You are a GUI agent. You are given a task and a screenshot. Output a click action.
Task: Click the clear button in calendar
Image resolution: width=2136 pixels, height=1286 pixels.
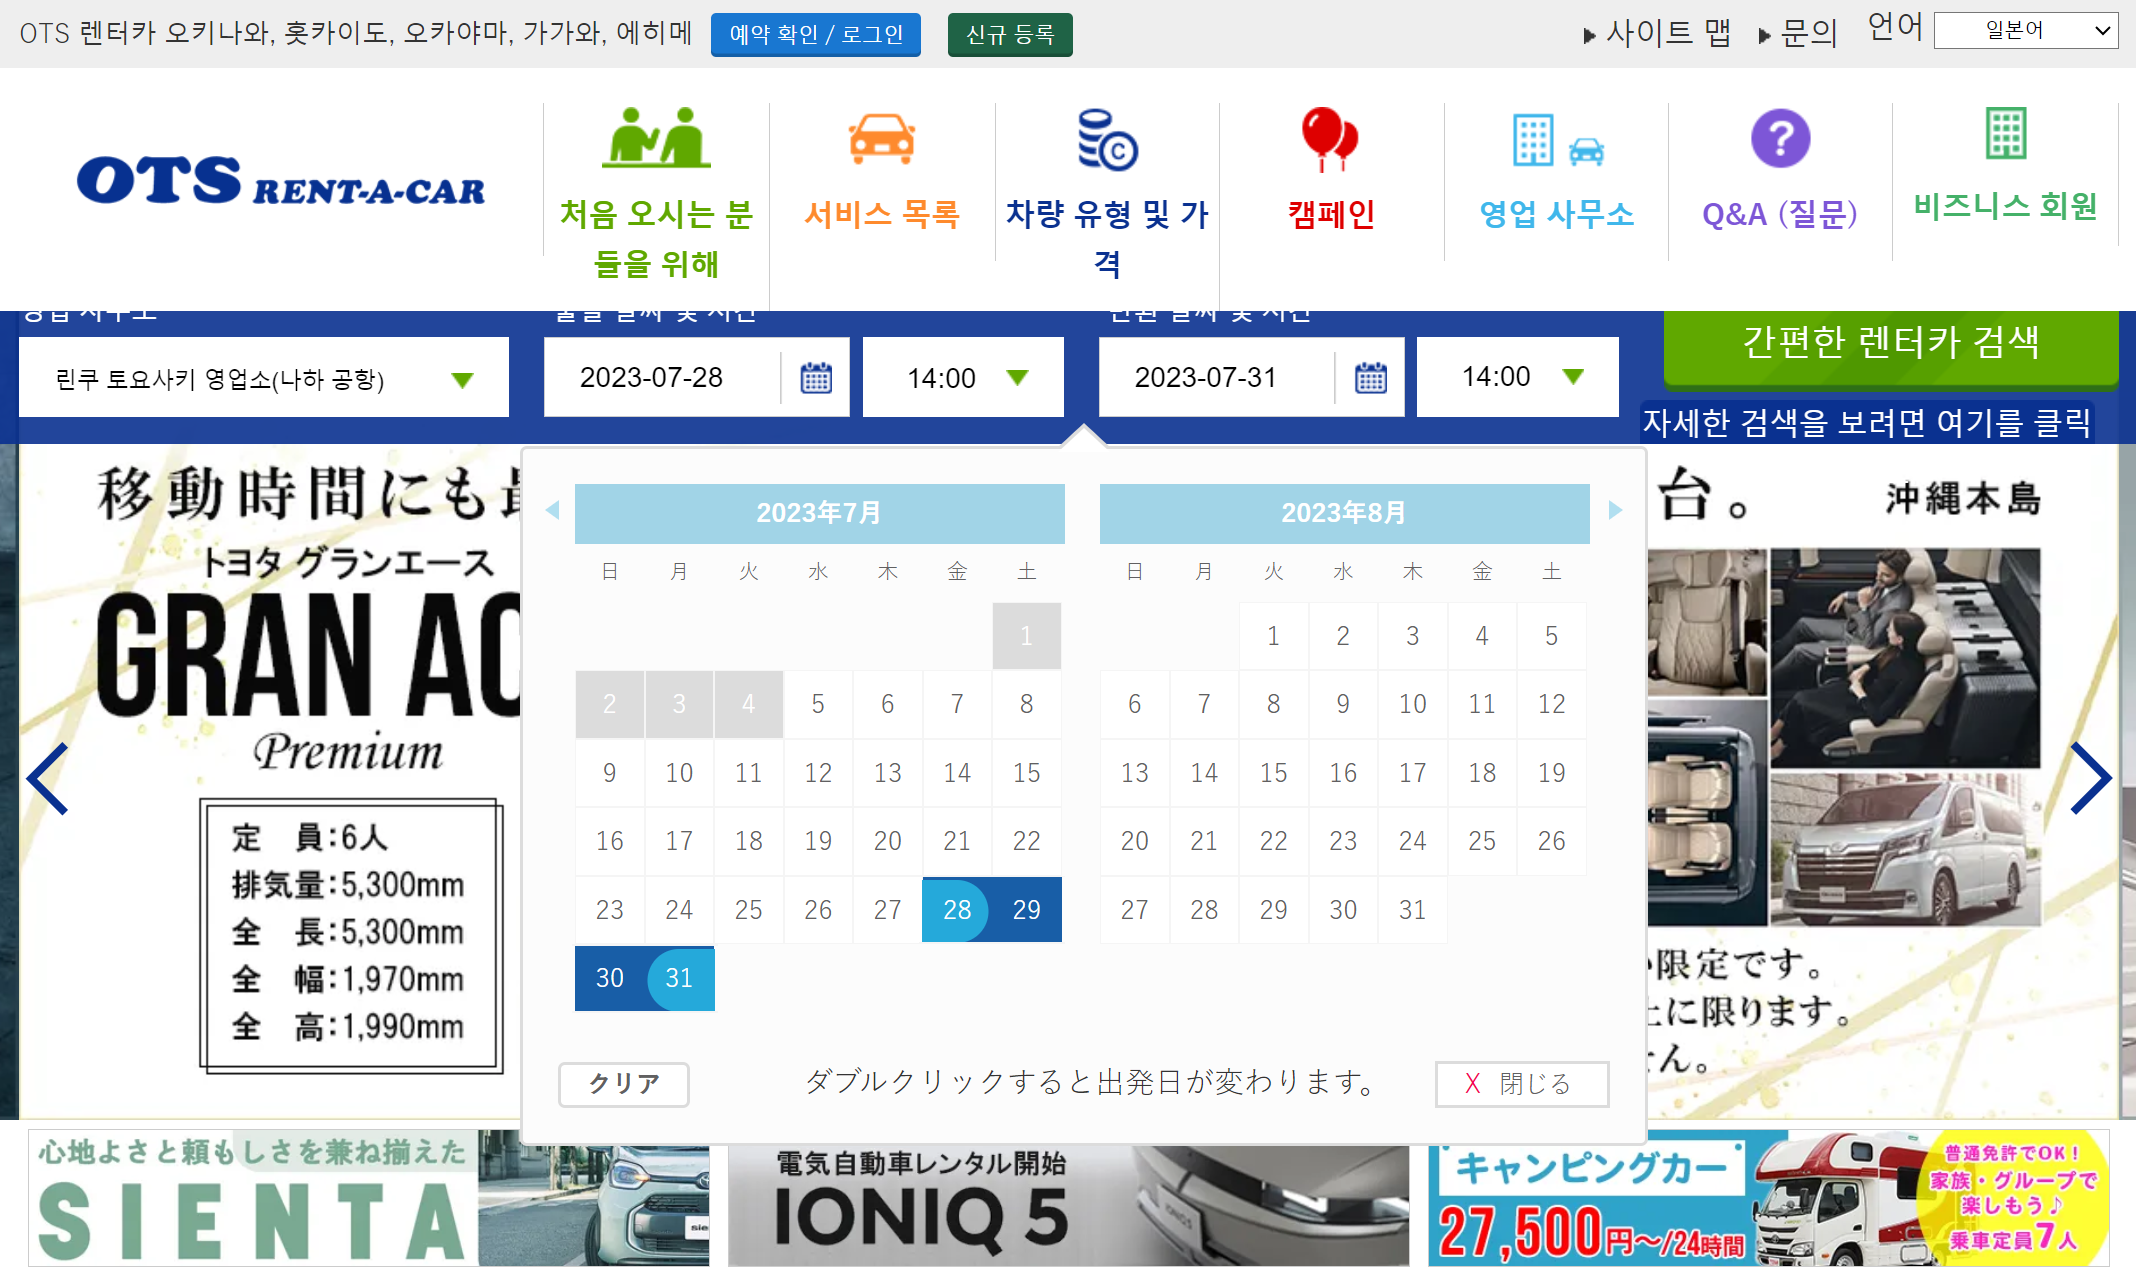click(x=623, y=1084)
